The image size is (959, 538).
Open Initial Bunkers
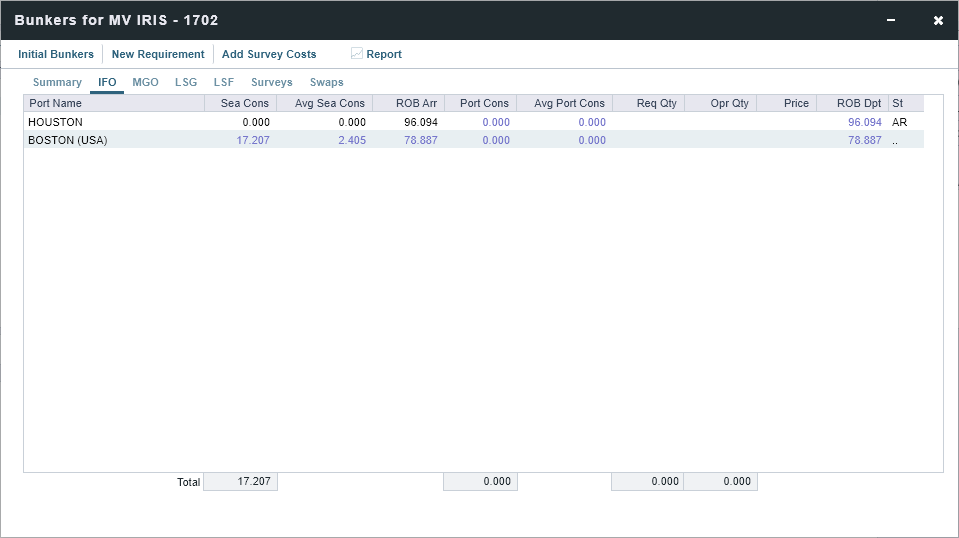coord(56,54)
